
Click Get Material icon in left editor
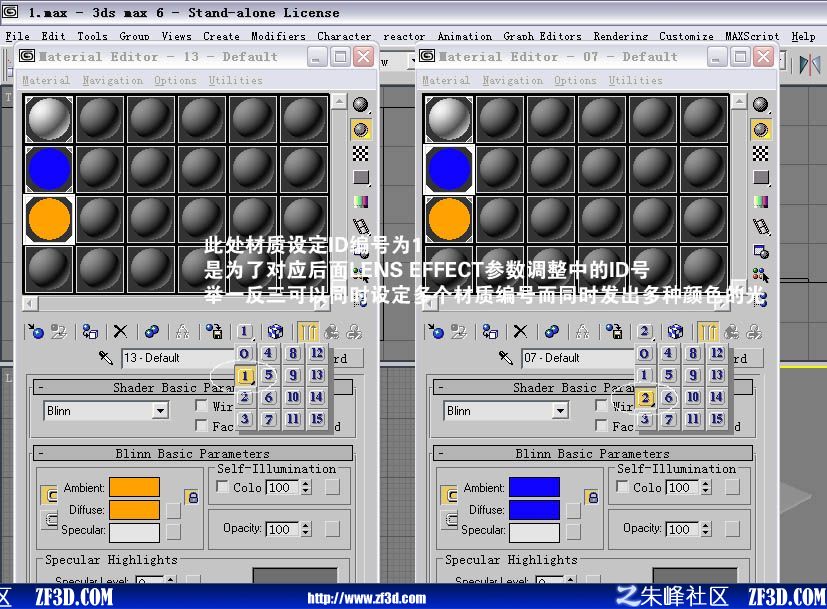point(36,332)
